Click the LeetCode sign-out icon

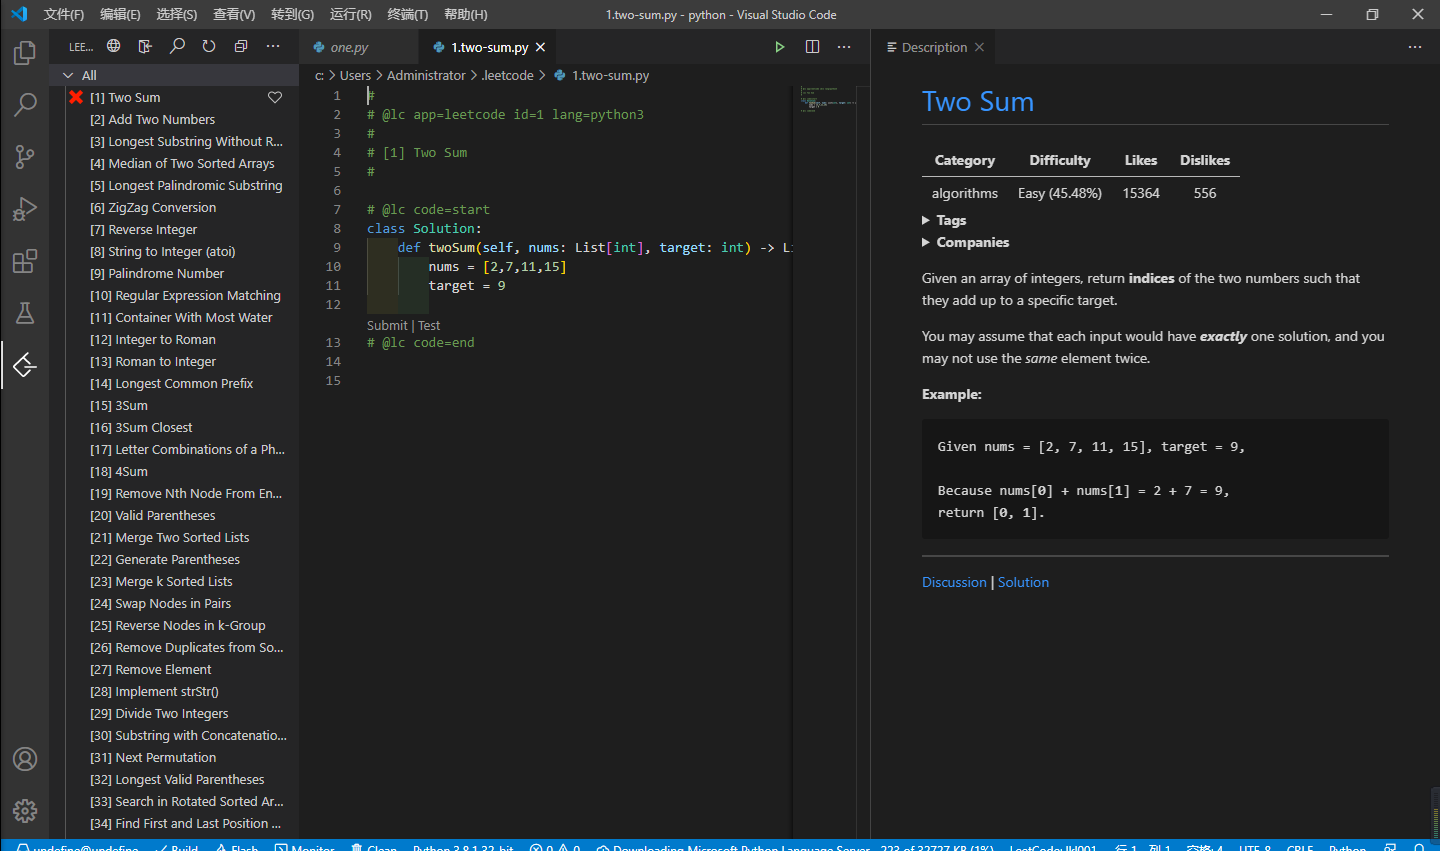point(145,47)
